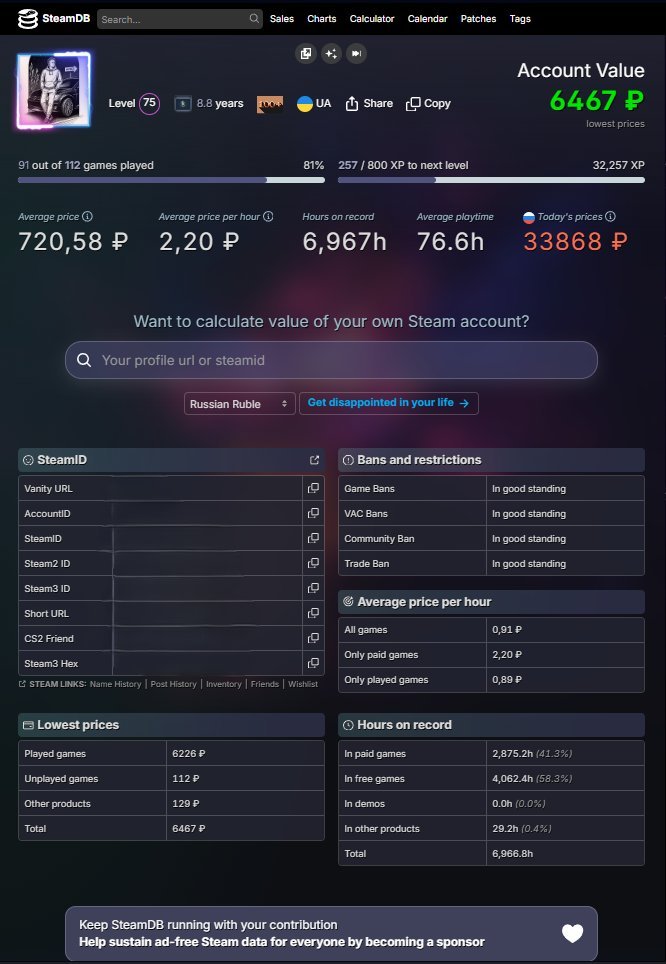This screenshot has height=964, width=666.
Task: Copy the Steam3 Hex value
Action: (313, 663)
